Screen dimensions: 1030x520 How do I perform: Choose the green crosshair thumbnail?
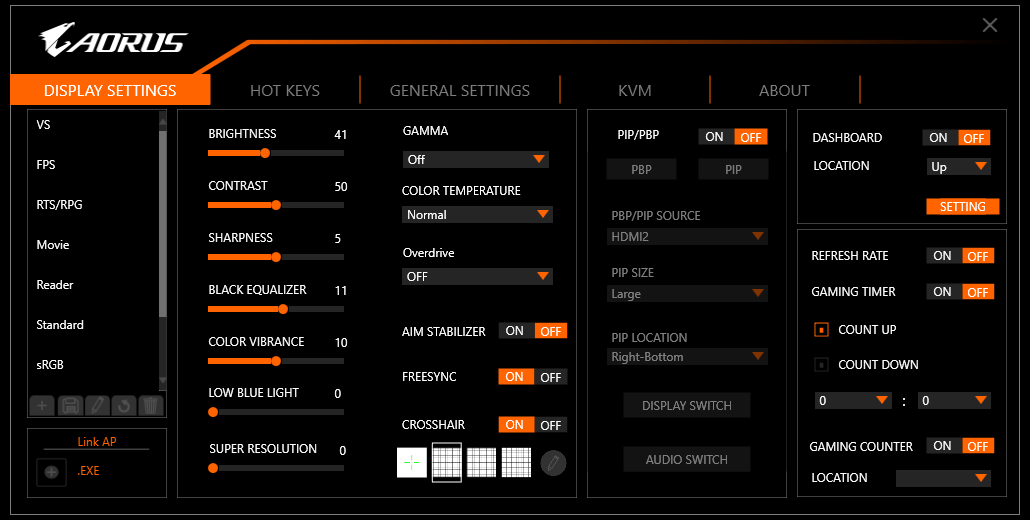(412, 462)
